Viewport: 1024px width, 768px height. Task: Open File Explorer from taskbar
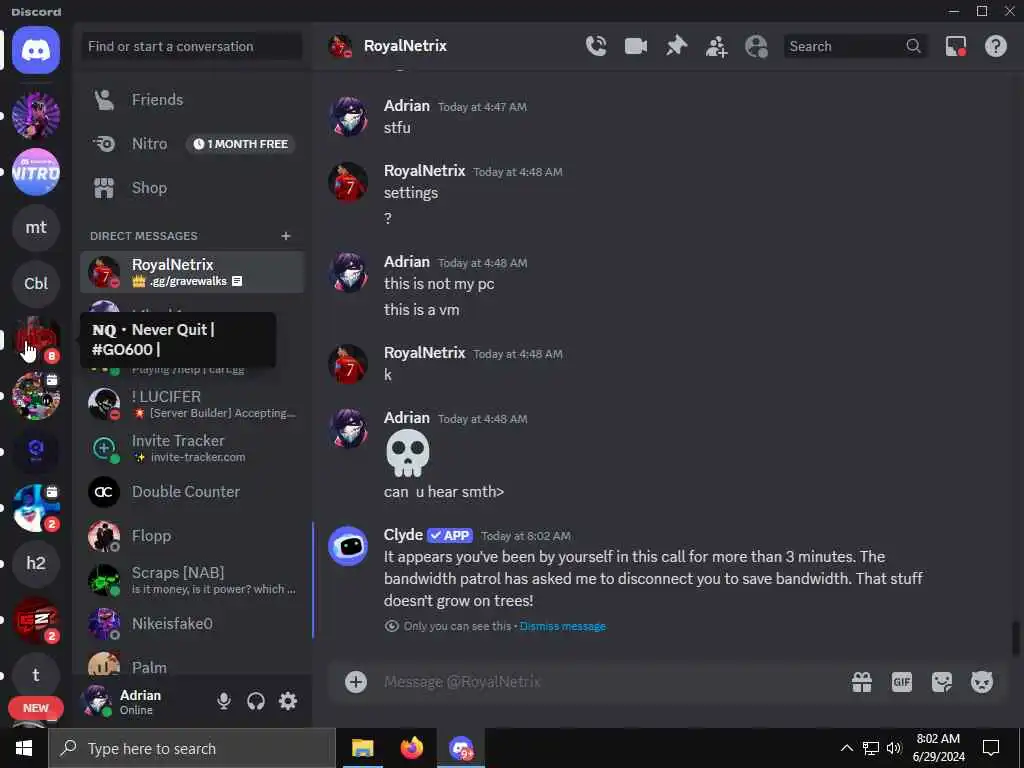362,748
